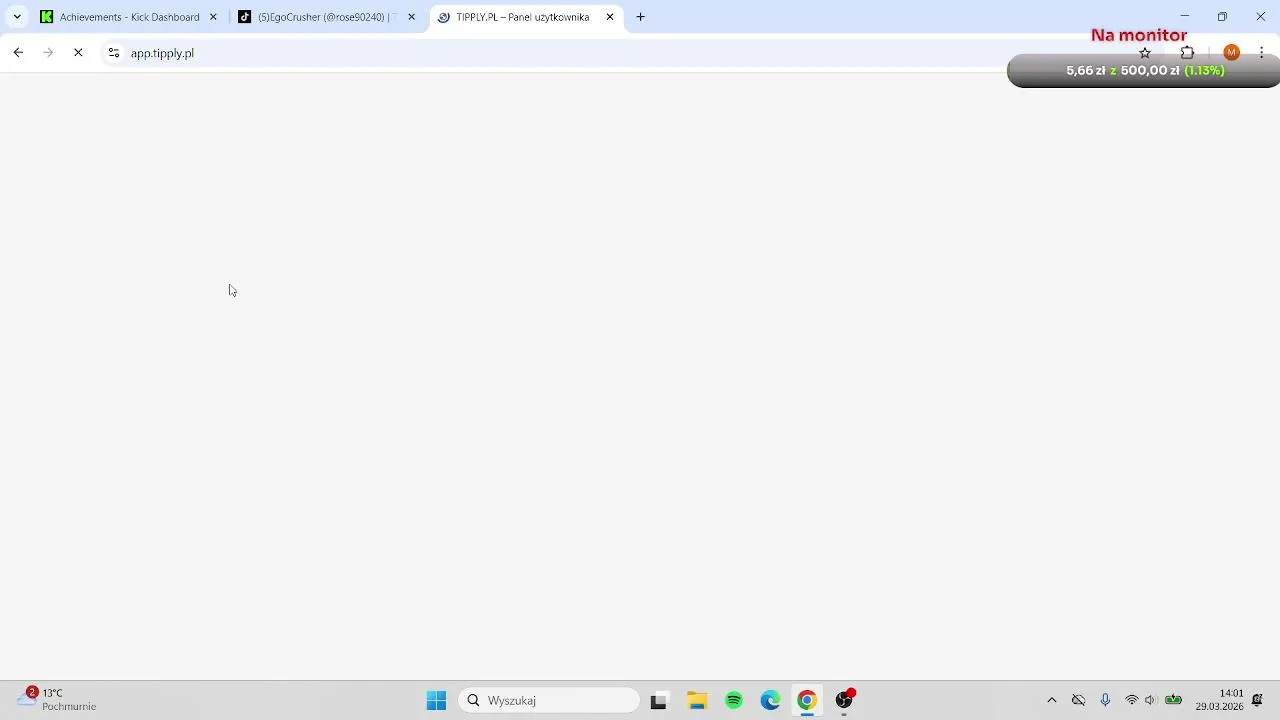Screen dimensions: 1280x720
Task: Open the notifications bell icon
Action: point(1257,701)
